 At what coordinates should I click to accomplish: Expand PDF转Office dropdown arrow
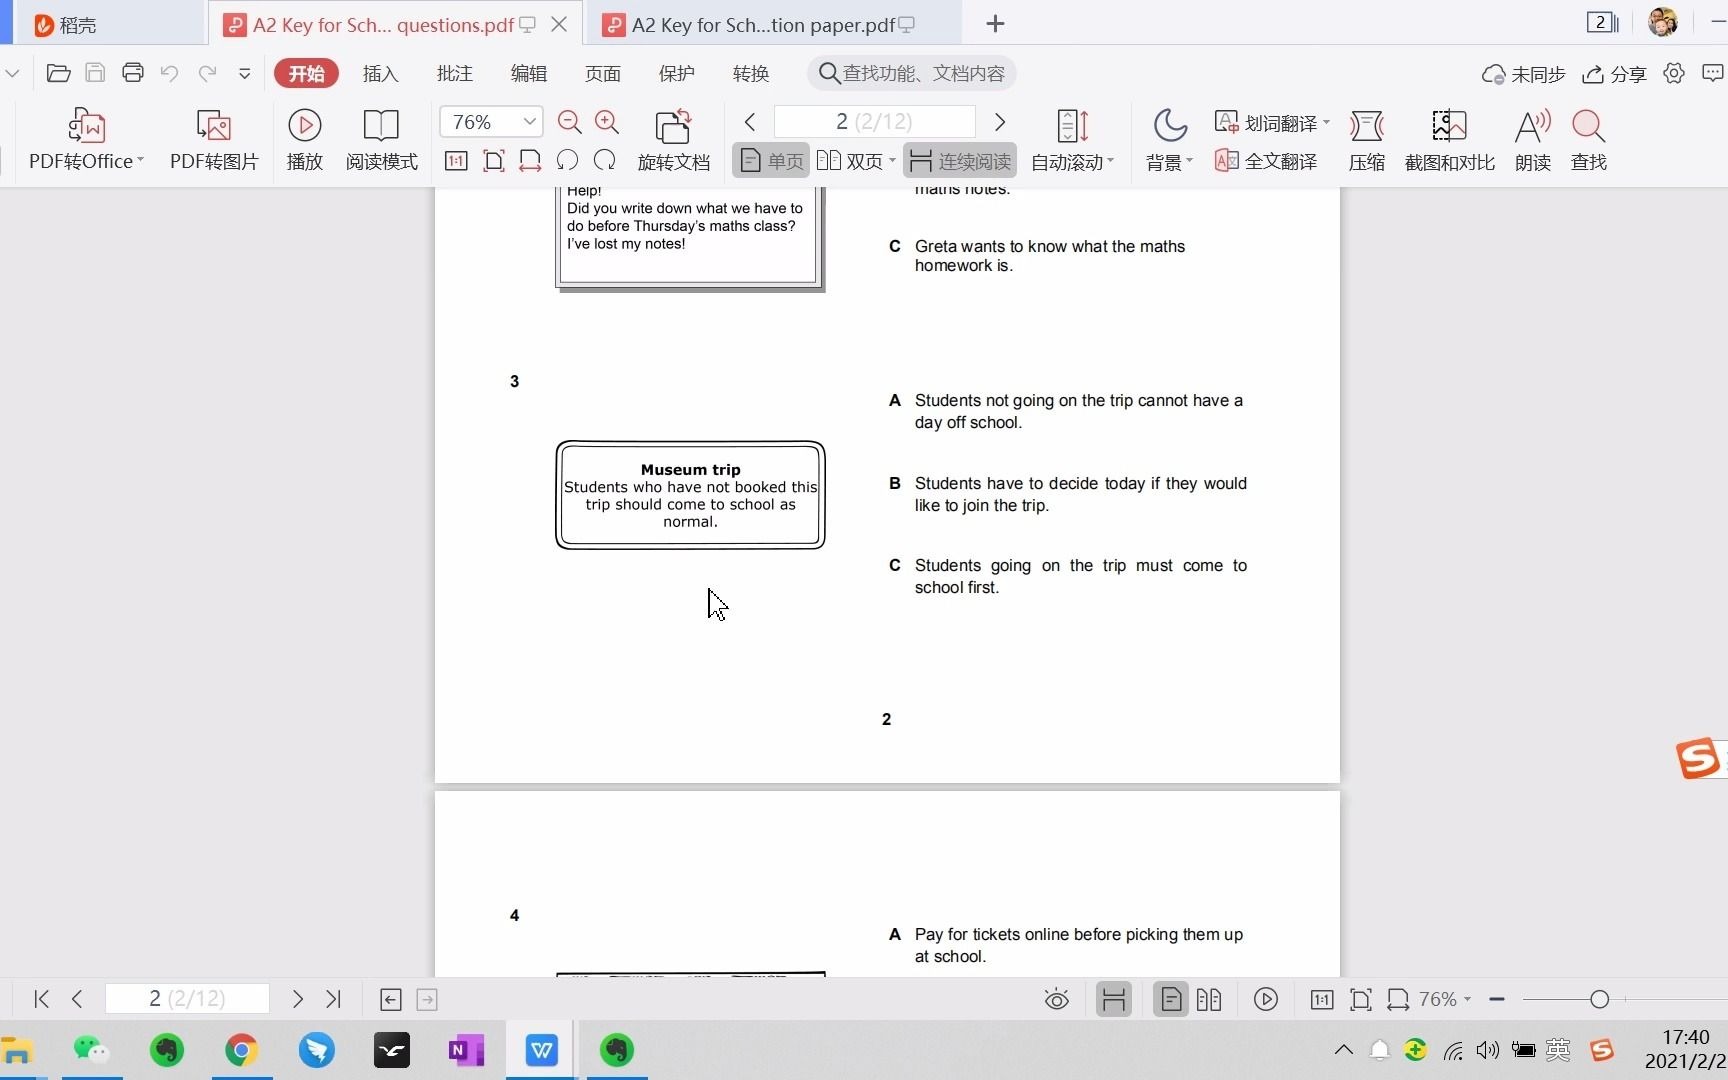[x=140, y=161]
